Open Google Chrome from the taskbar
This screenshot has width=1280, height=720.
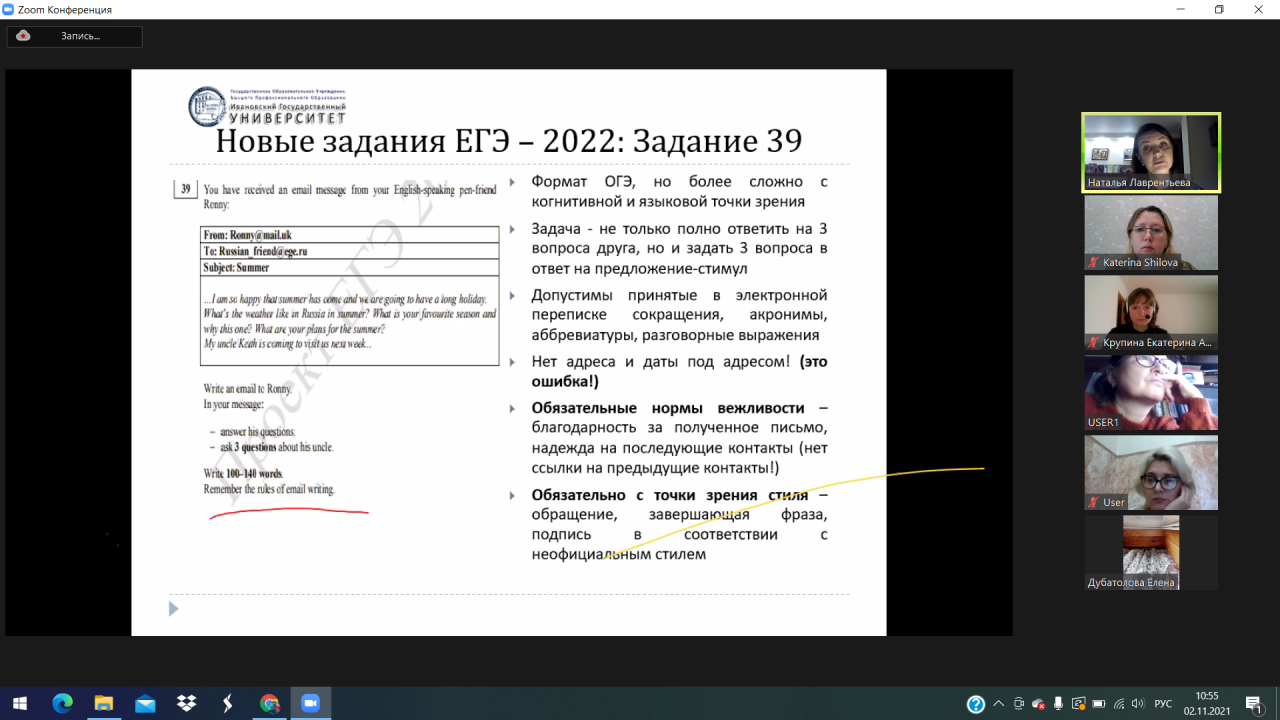[269, 704]
